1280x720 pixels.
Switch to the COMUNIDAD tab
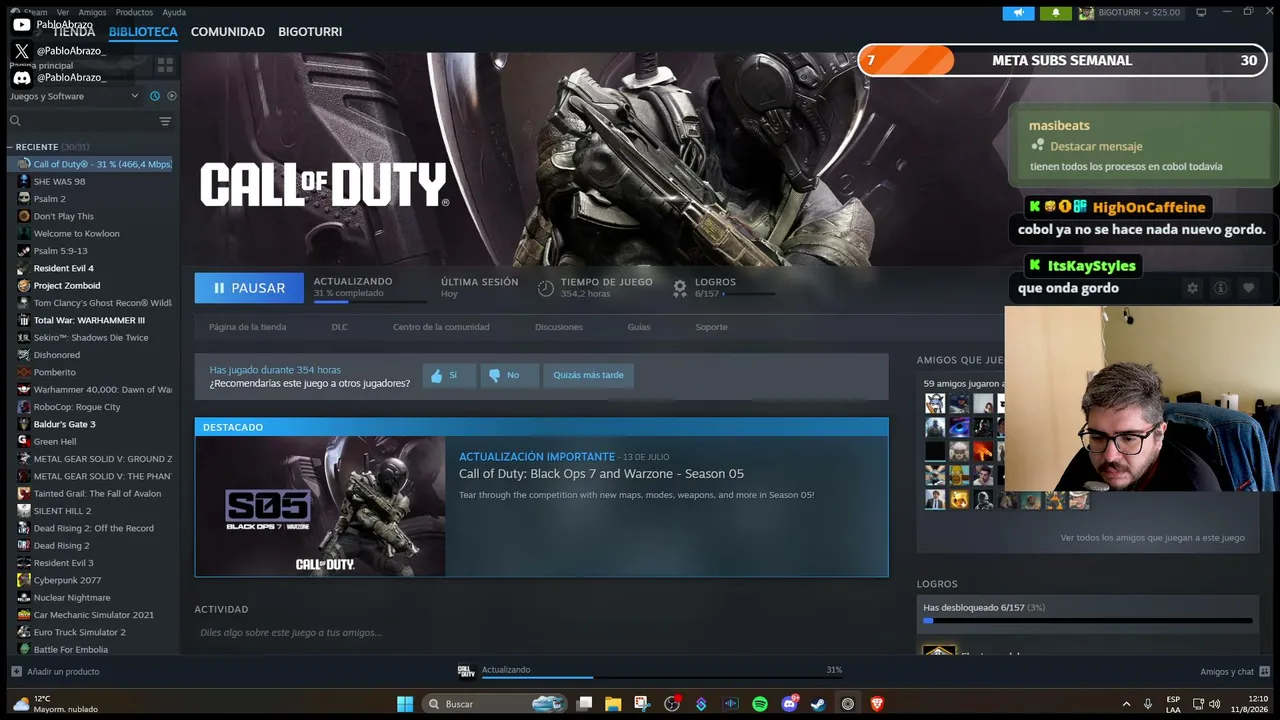228,32
